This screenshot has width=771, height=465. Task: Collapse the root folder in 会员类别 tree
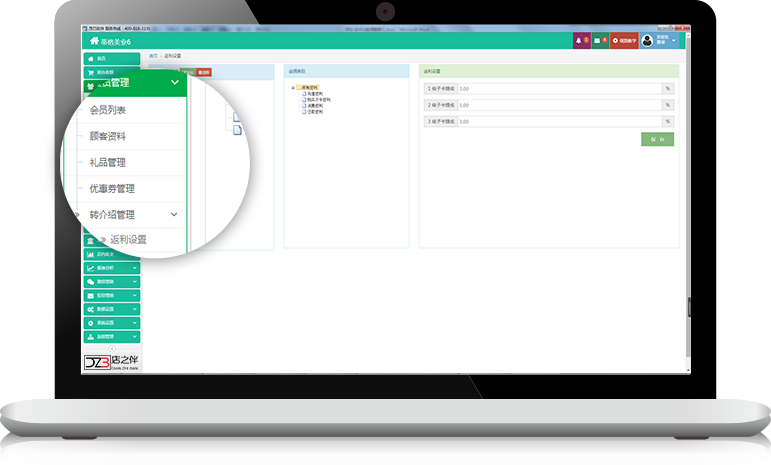pyautogui.click(x=293, y=87)
